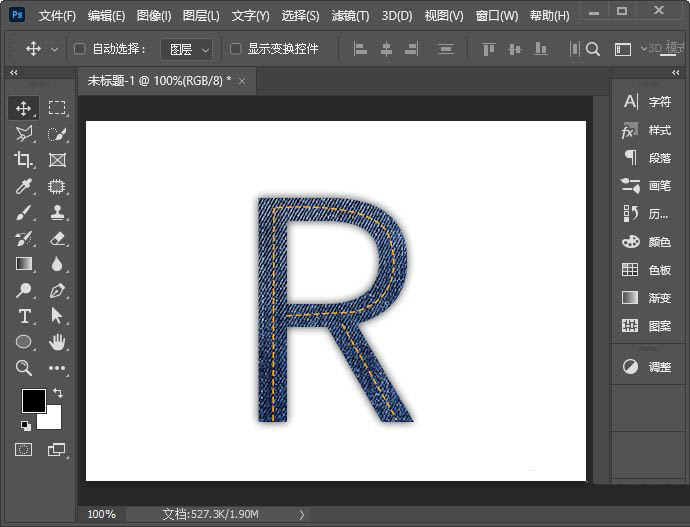Open the 视图(V) menu
Screen dimensions: 690x527
444,16
